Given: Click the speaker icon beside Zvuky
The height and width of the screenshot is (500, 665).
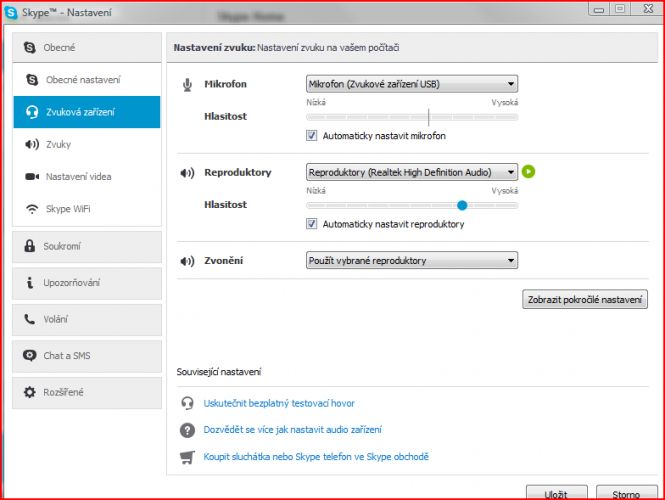Looking at the screenshot, I should tap(32, 144).
